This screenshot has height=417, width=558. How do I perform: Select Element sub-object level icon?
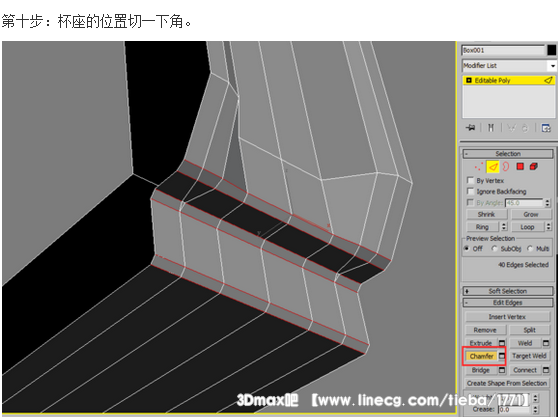point(533,167)
